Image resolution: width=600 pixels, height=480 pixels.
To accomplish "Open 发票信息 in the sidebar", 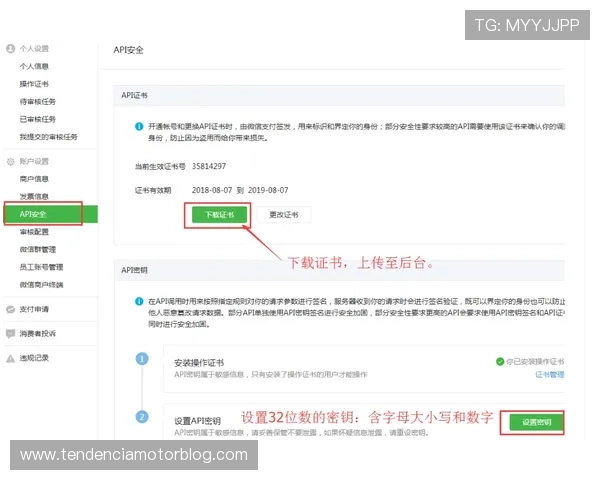I will 34,196.
